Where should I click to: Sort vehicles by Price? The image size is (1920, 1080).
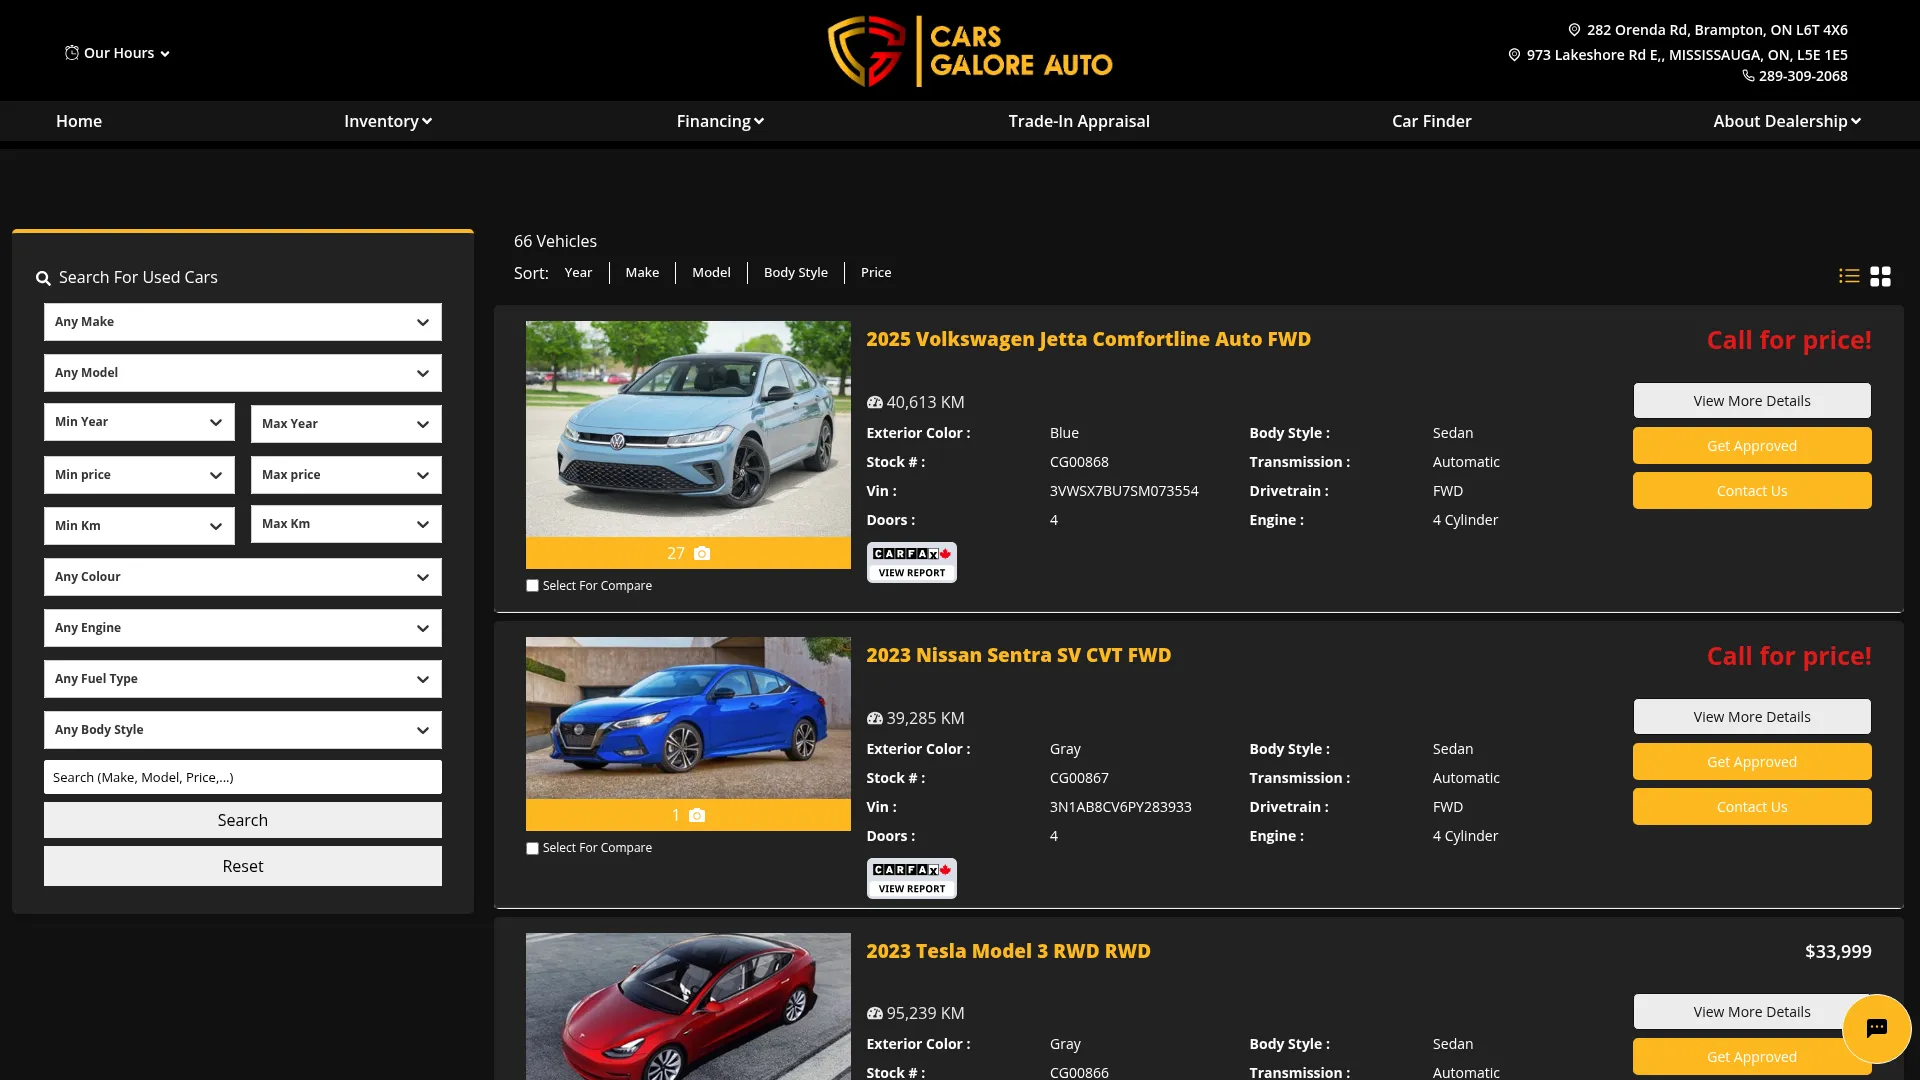coord(876,273)
